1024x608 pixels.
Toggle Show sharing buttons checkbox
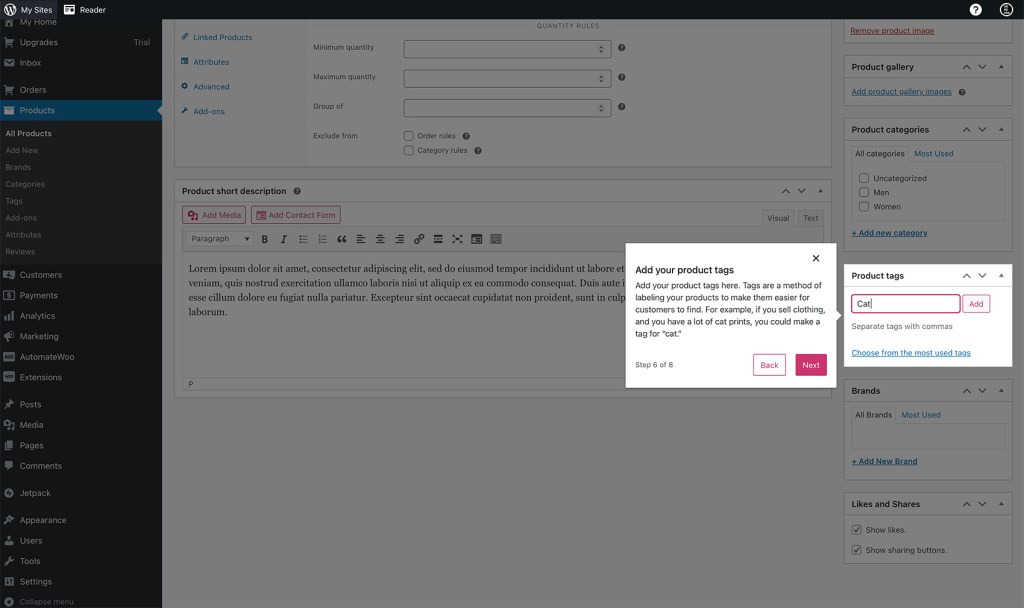tap(856, 550)
